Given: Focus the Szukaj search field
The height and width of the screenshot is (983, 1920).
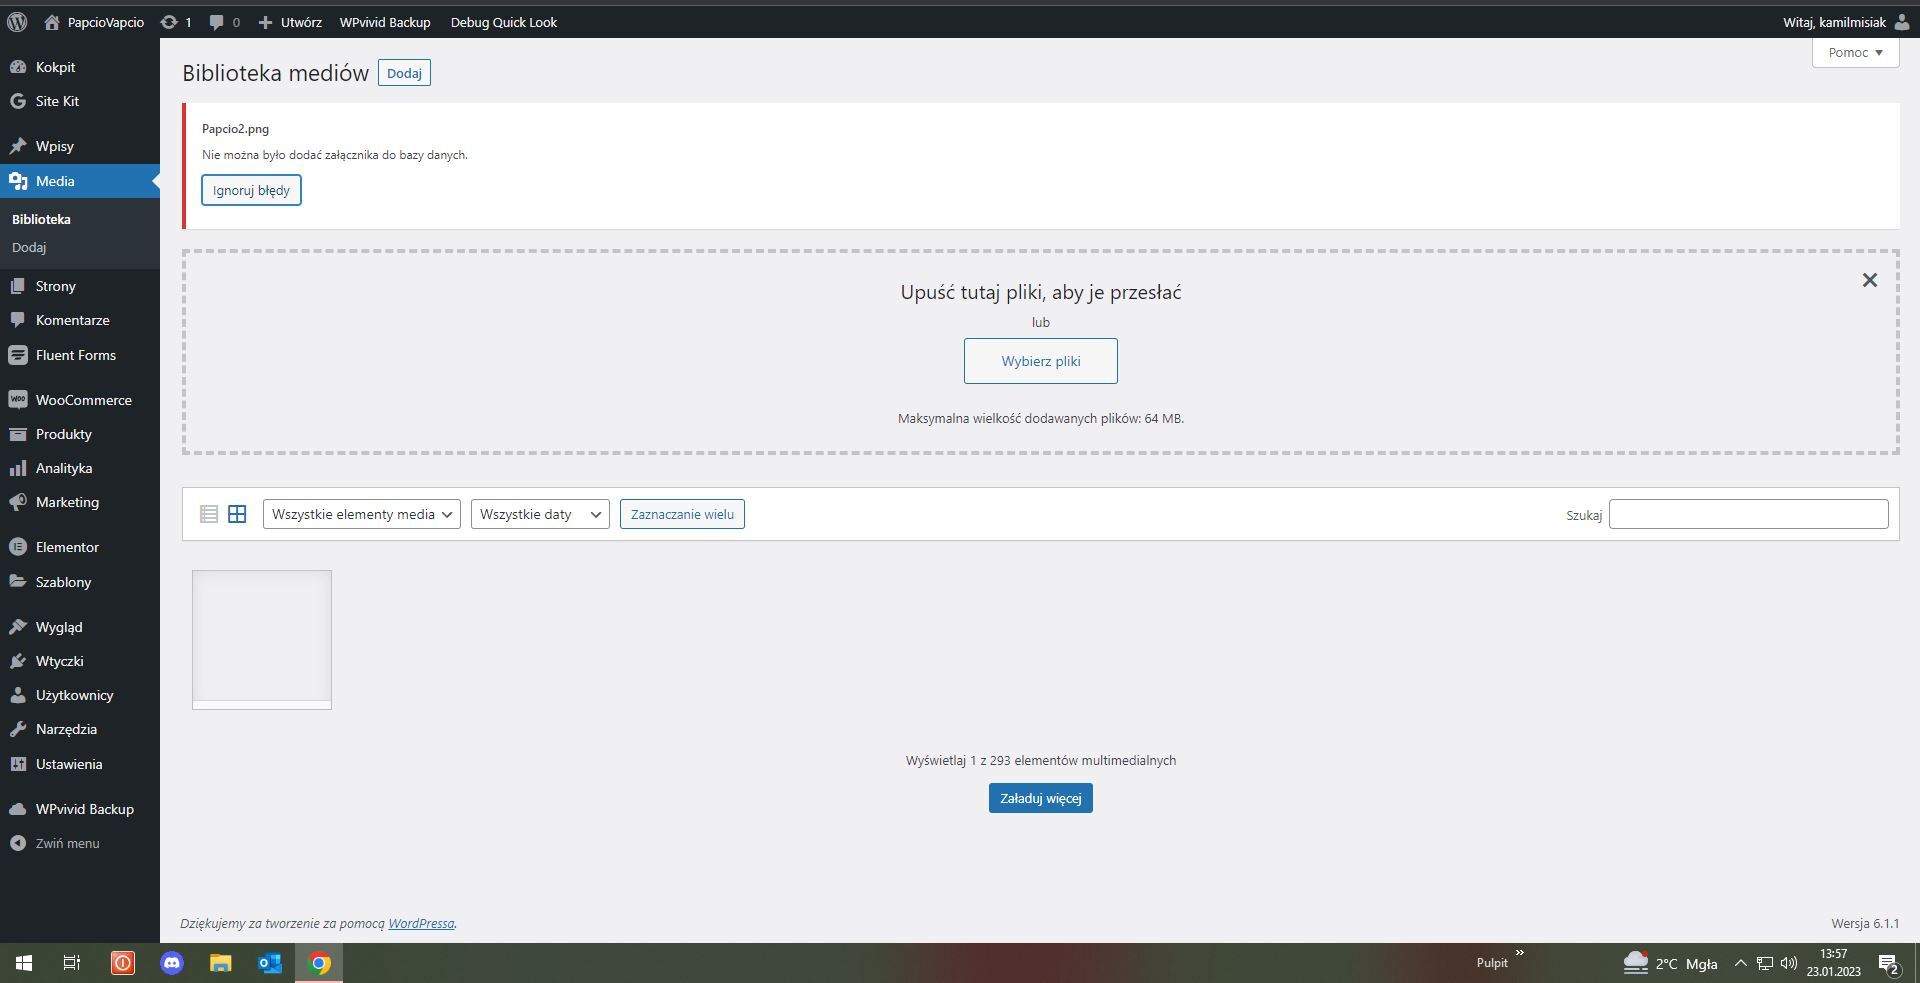Looking at the screenshot, I should 1747,514.
